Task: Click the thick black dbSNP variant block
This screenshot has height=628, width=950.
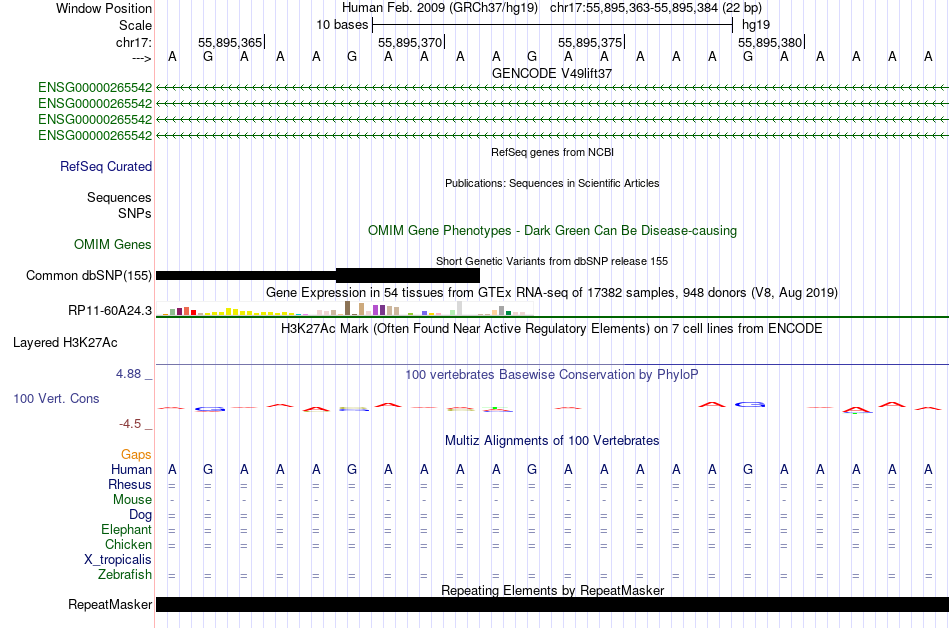Action: click(x=408, y=276)
